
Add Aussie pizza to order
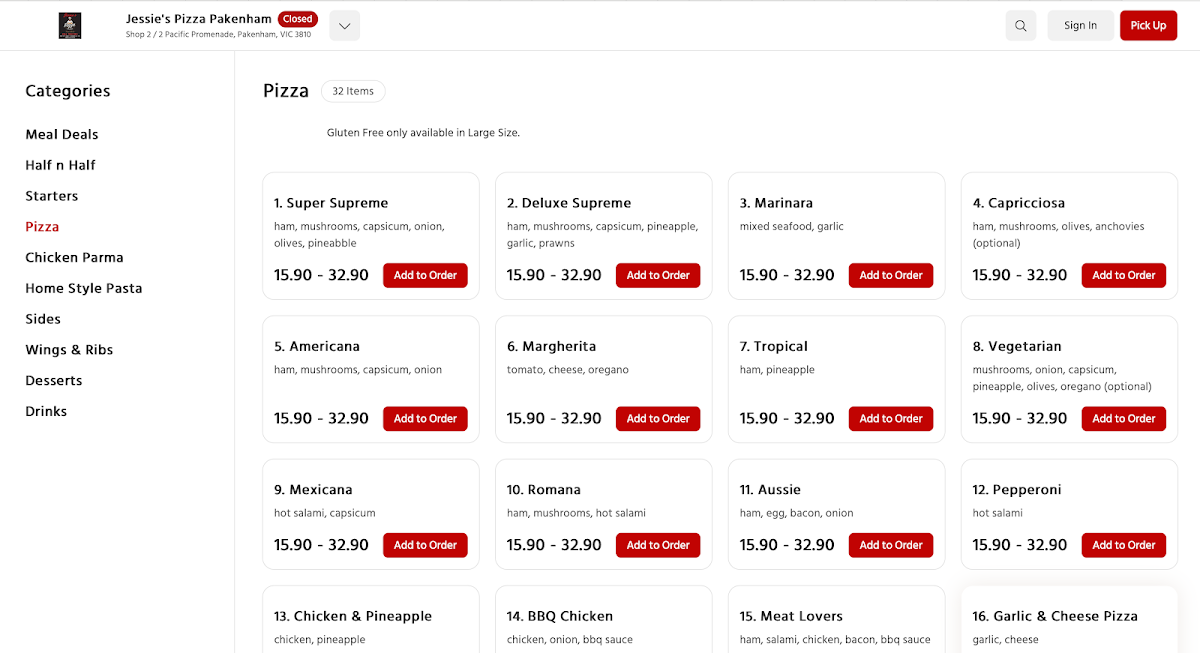(891, 545)
